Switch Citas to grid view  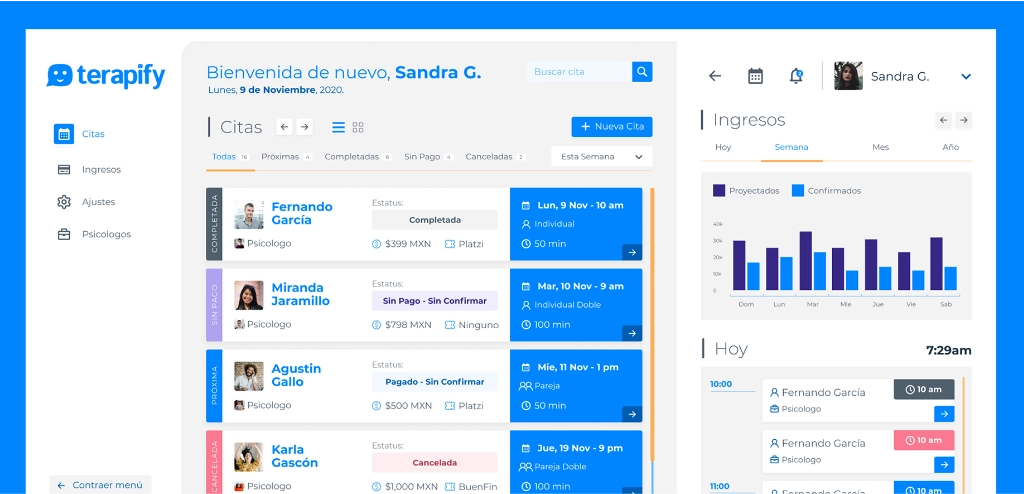[358, 127]
